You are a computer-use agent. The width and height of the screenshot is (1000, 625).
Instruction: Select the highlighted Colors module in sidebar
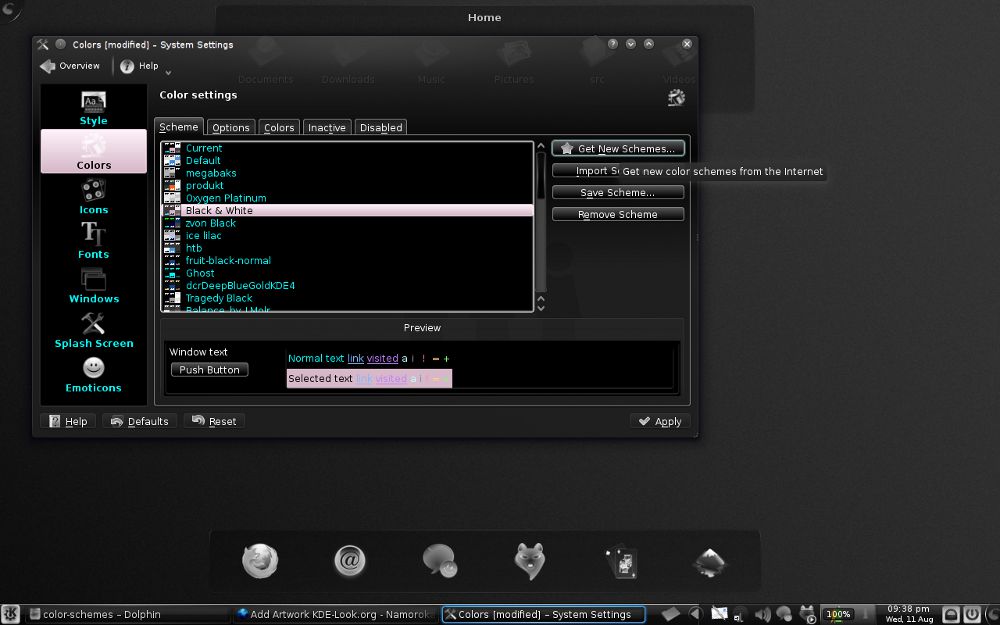pyautogui.click(x=93, y=151)
